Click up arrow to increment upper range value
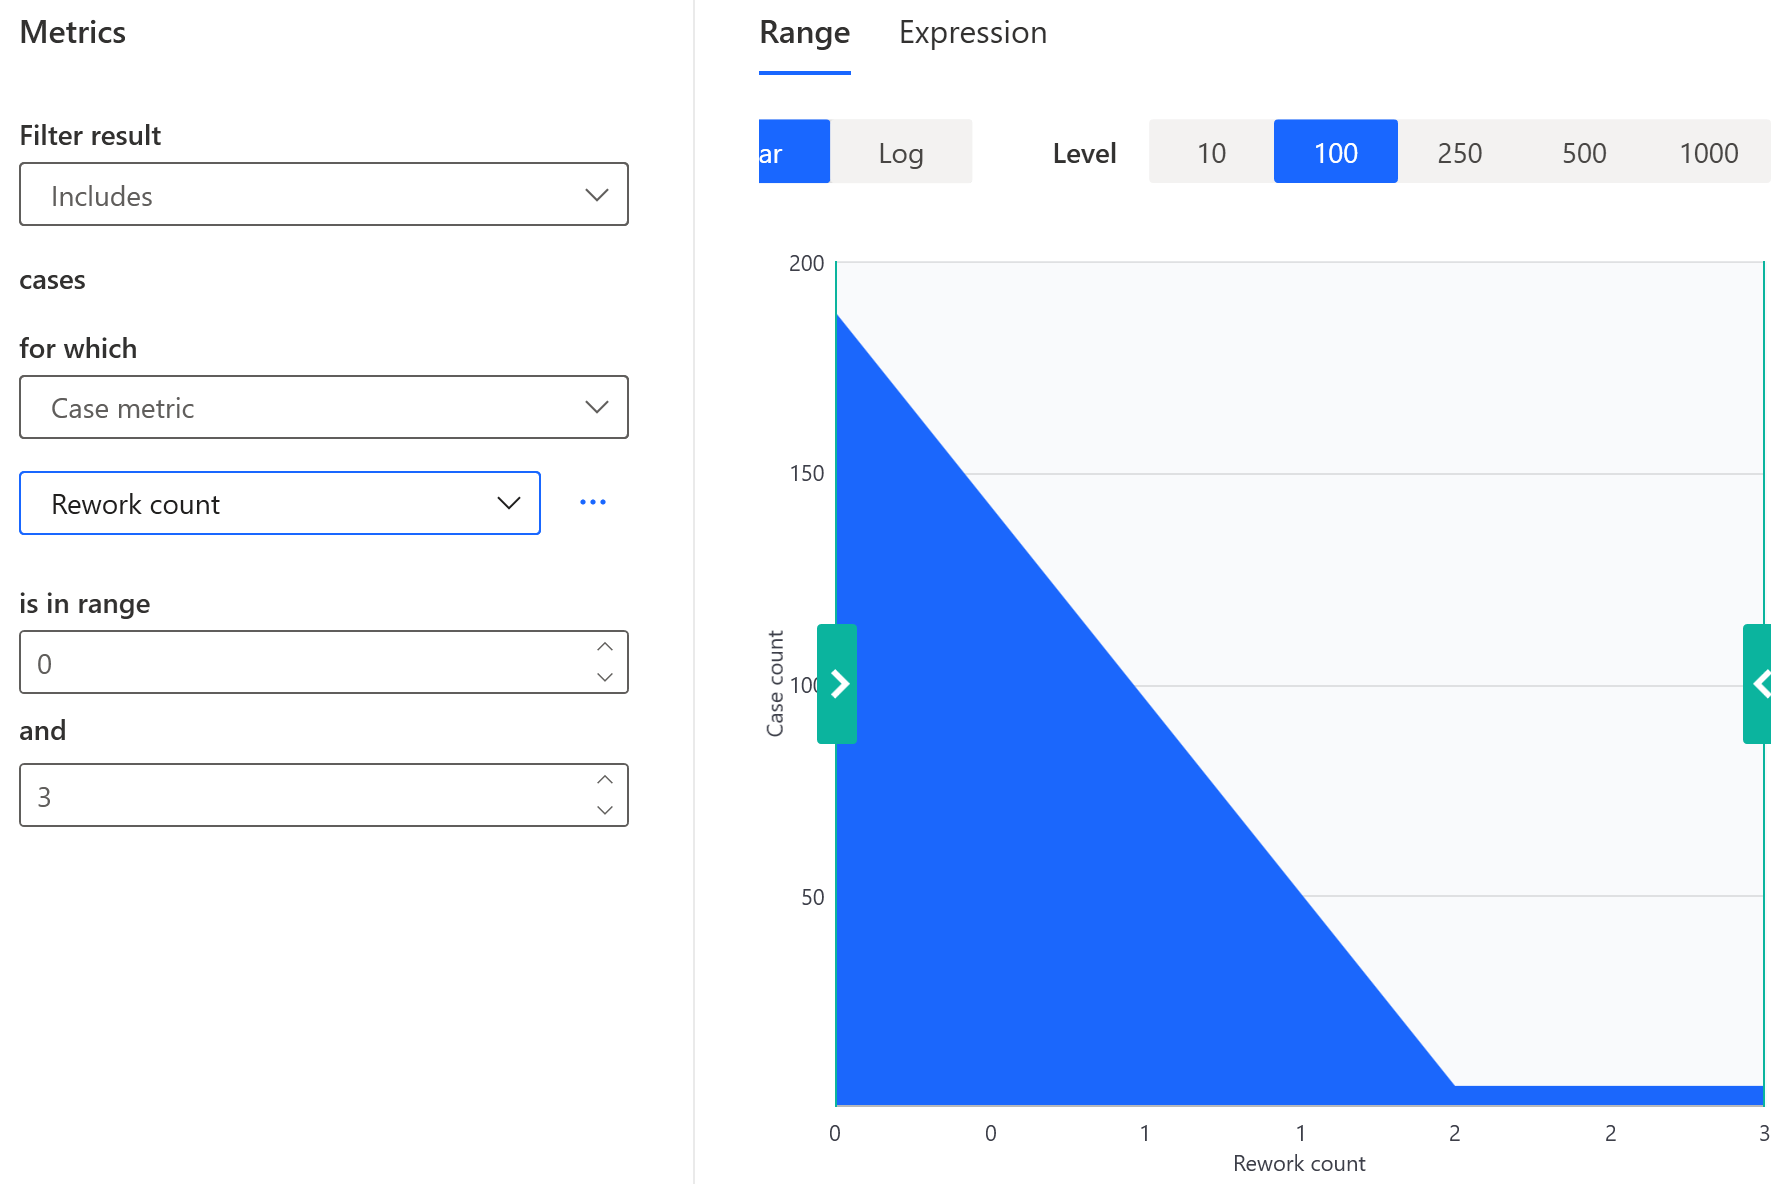The height and width of the screenshot is (1184, 1790). (605, 780)
